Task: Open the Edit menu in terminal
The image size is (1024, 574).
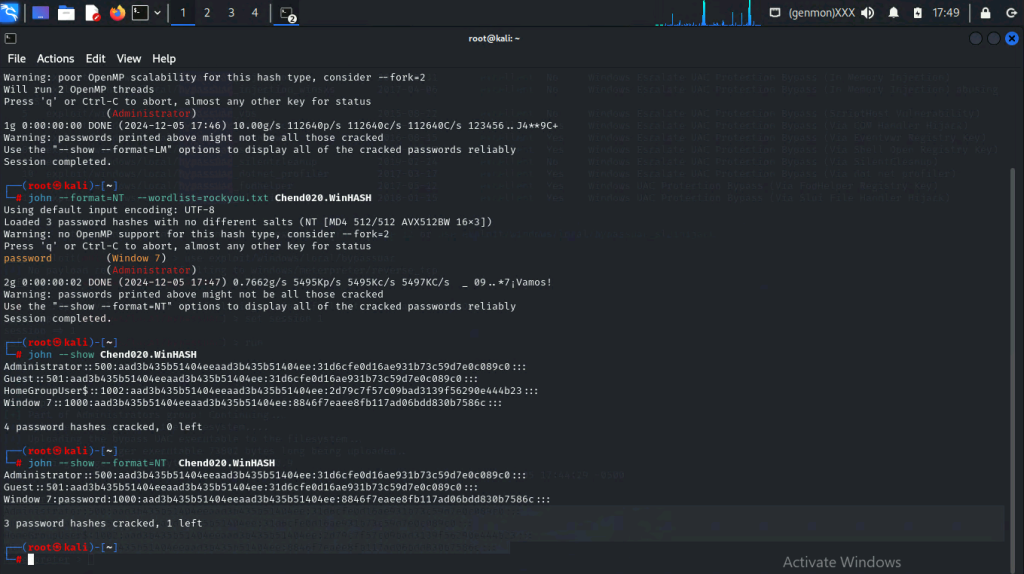Action: pos(96,59)
